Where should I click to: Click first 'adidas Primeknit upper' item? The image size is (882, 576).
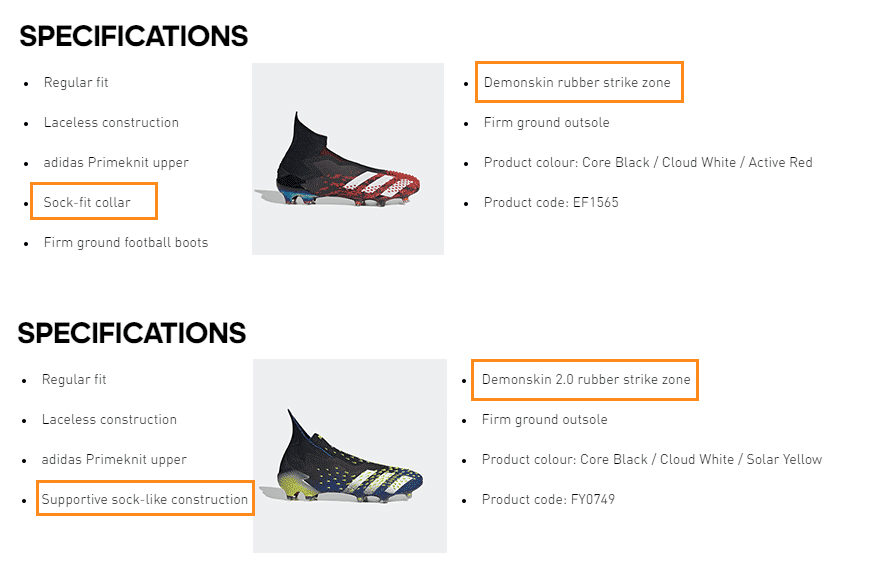pos(116,163)
